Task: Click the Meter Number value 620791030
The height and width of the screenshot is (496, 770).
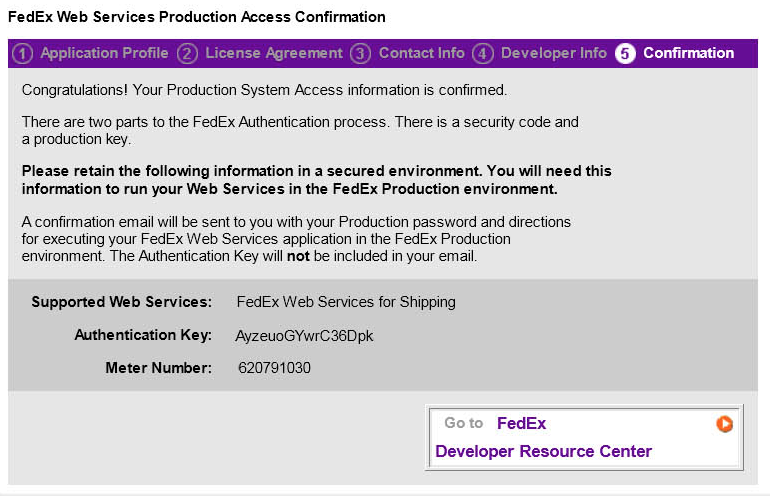Action: pos(274,368)
